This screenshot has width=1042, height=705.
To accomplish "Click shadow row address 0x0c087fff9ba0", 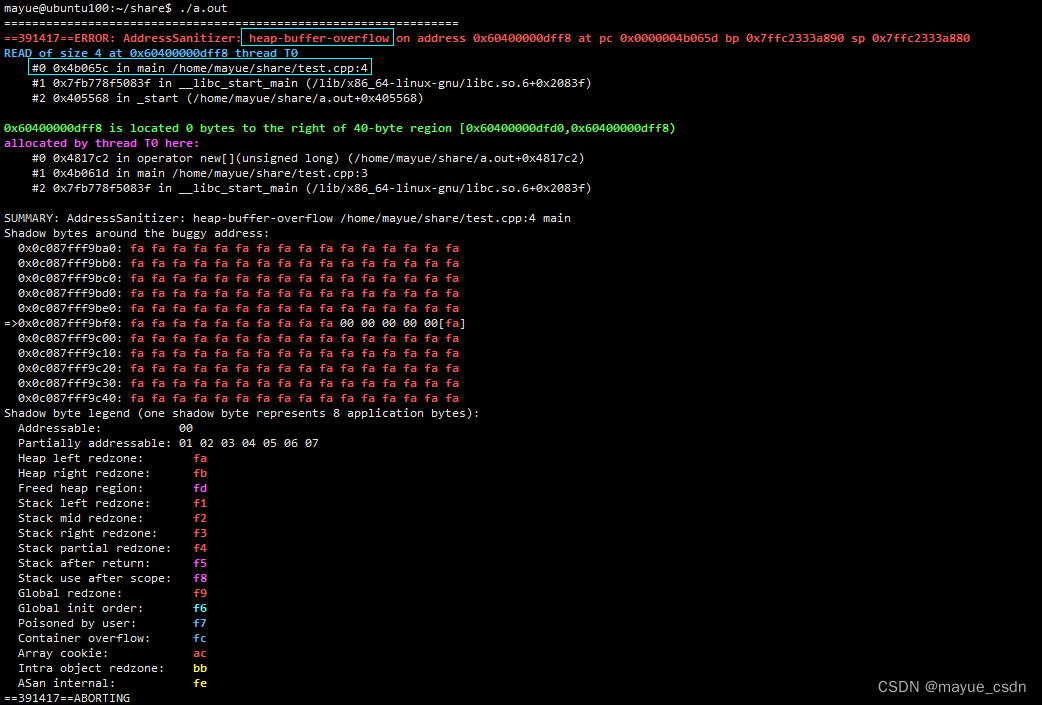I will coord(70,249).
